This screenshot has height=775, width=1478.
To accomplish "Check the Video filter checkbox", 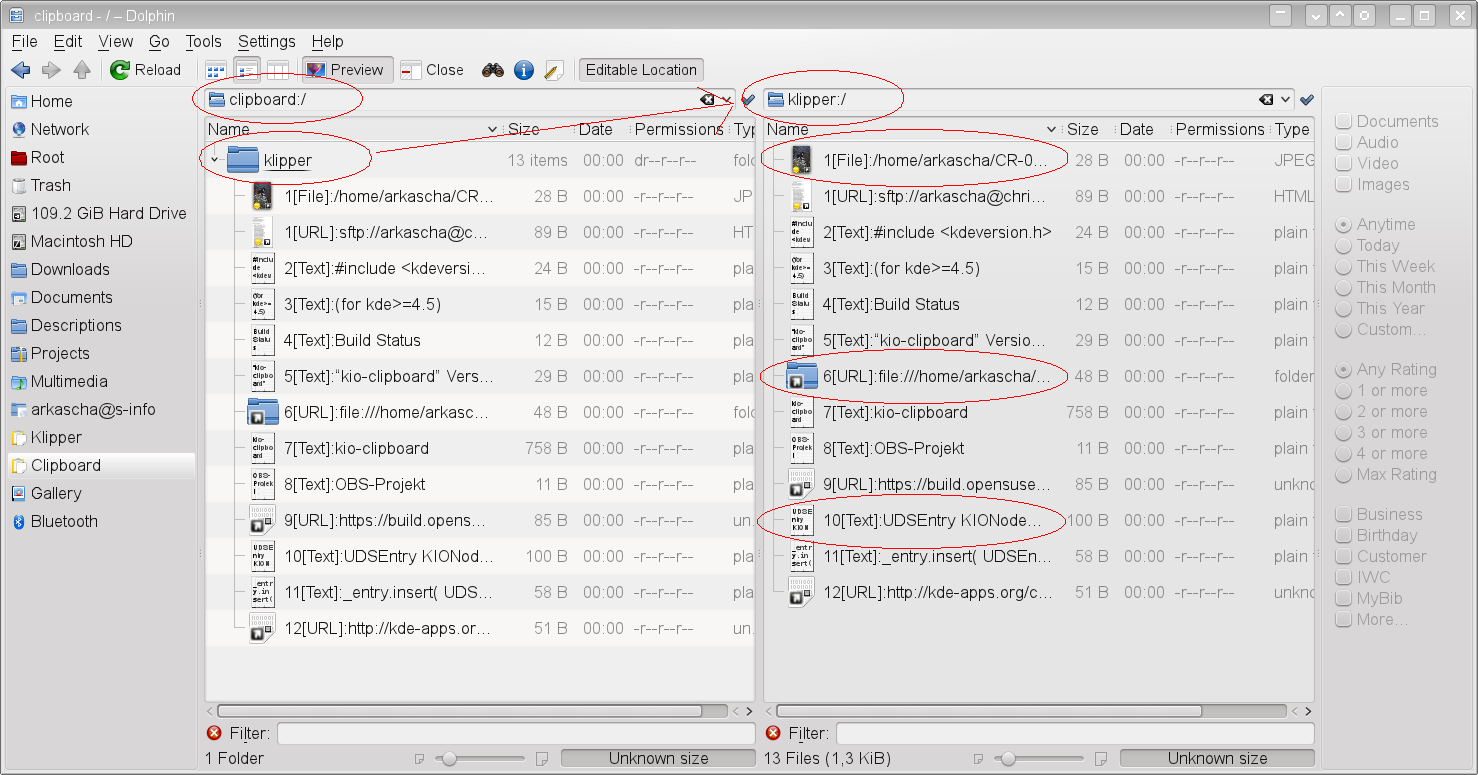I will click(1344, 164).
